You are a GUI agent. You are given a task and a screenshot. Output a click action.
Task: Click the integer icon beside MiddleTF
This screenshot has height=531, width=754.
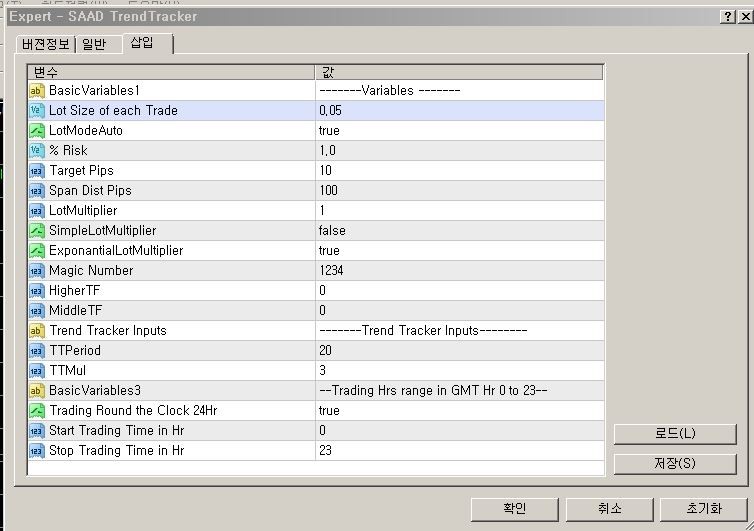click(37, 311)
